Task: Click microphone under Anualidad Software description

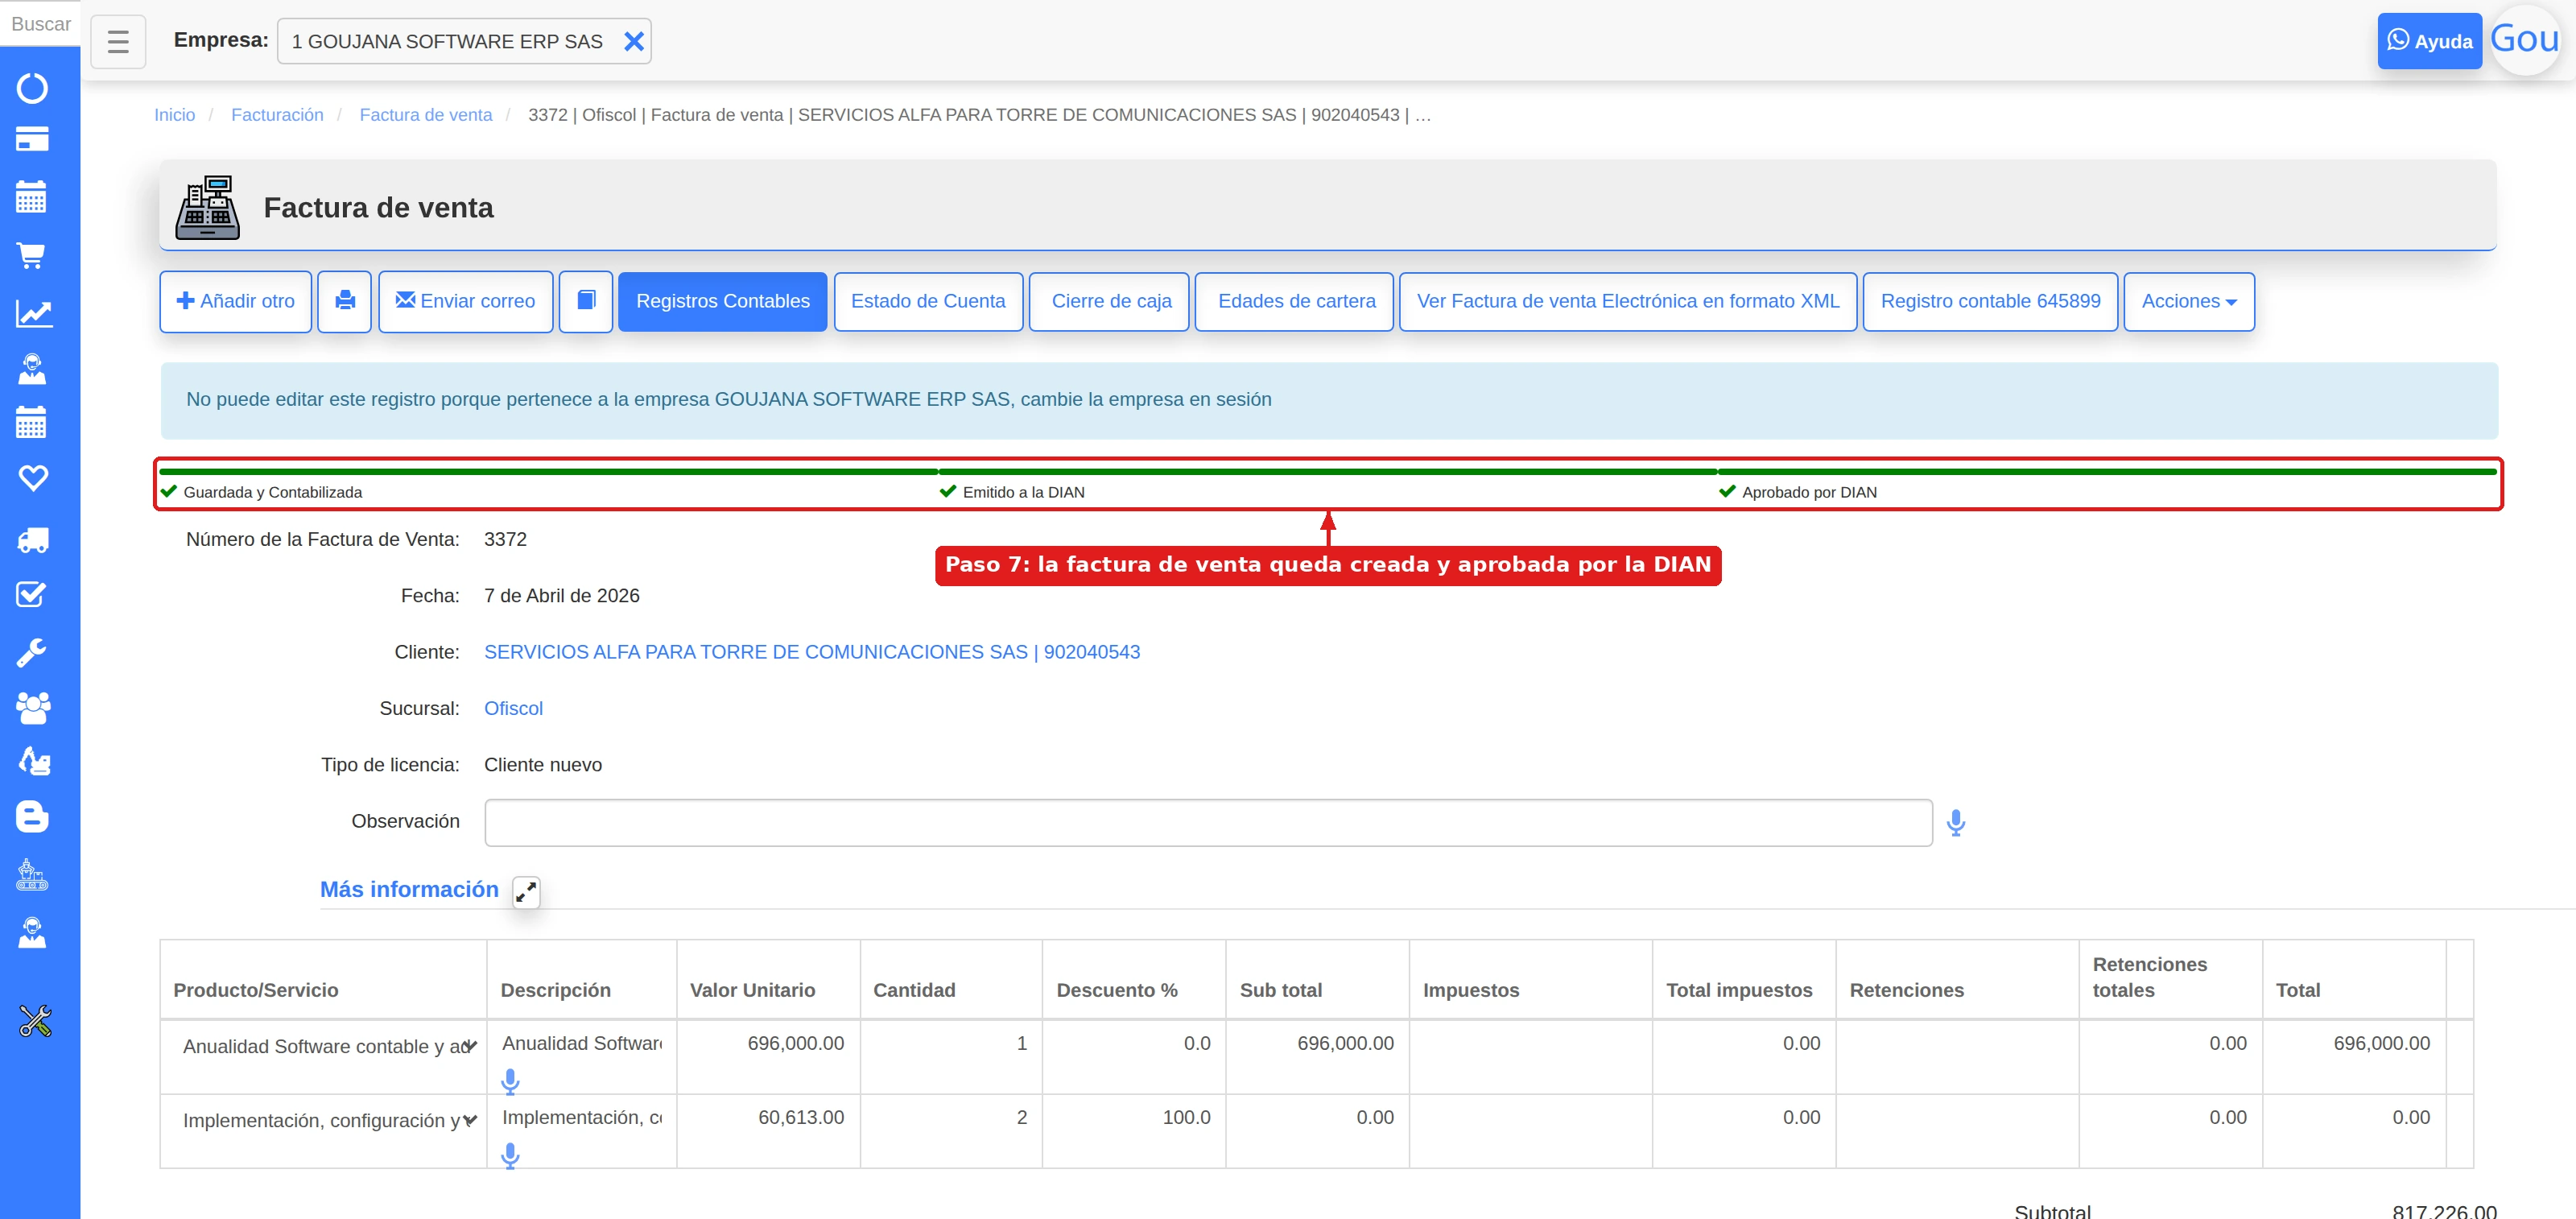Action: 510,1082
